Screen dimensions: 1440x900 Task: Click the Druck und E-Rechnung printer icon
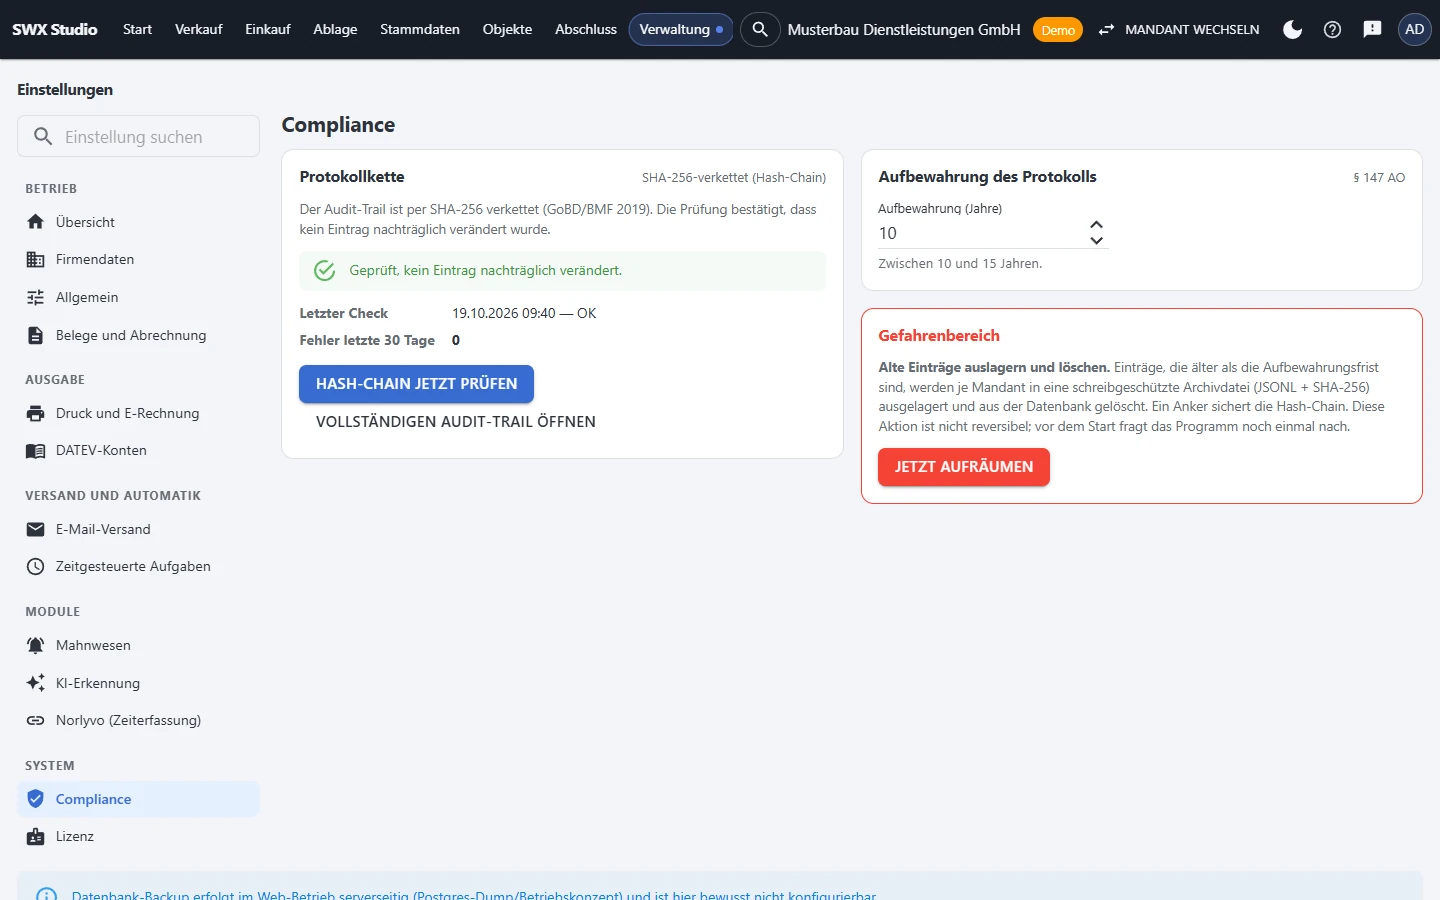36,413
